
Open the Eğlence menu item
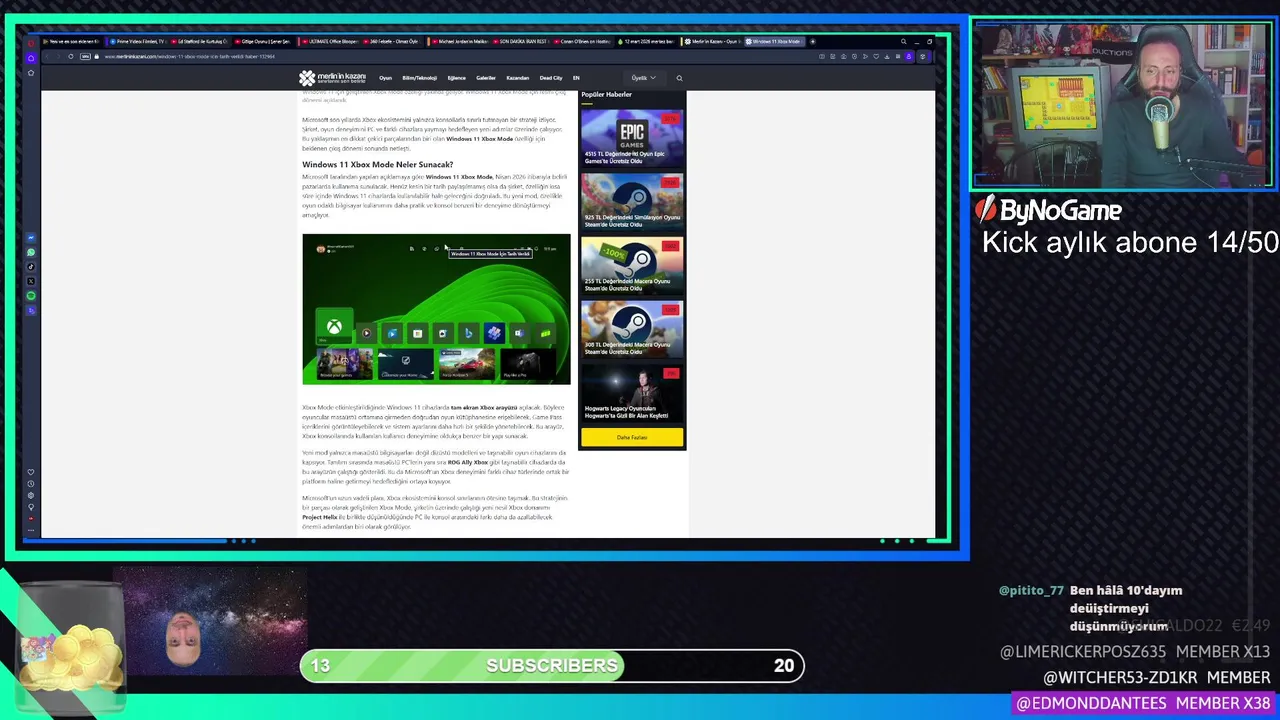coord(457,78)
